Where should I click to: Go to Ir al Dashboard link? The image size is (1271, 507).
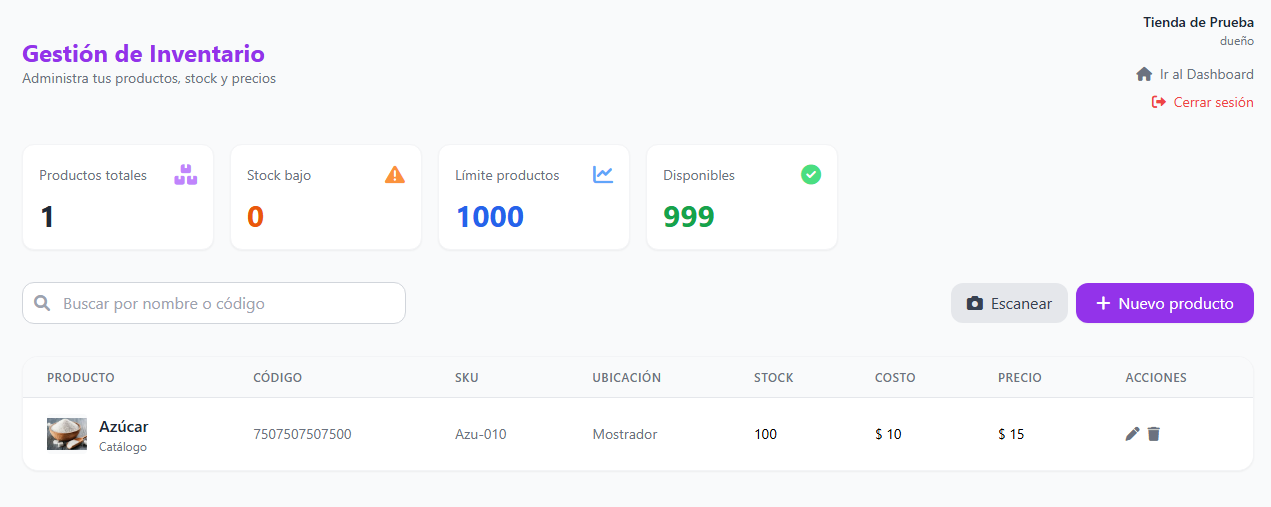[x=1195, y=74]
